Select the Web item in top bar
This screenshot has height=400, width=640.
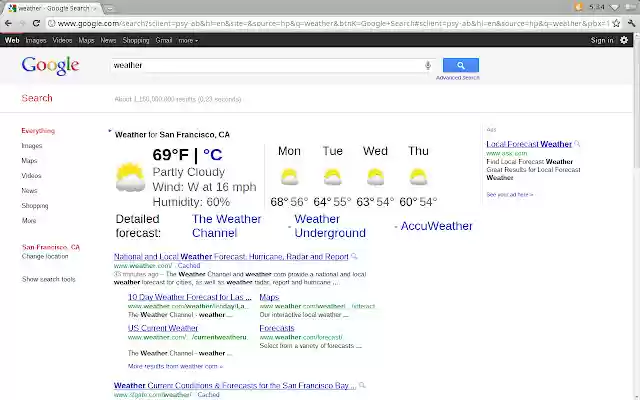tap(12, 40)
